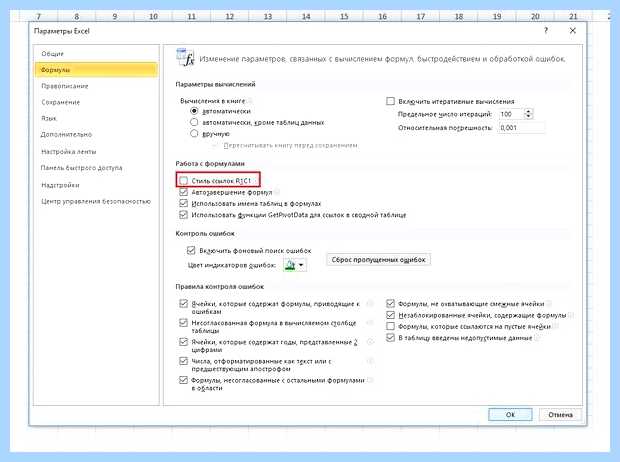Open the Общие category
620x462 pixels.
(53, 53)
